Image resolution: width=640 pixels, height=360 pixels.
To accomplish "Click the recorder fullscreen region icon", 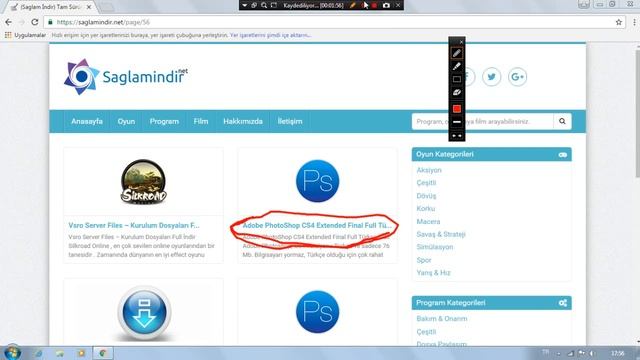I will pos(274,5).
